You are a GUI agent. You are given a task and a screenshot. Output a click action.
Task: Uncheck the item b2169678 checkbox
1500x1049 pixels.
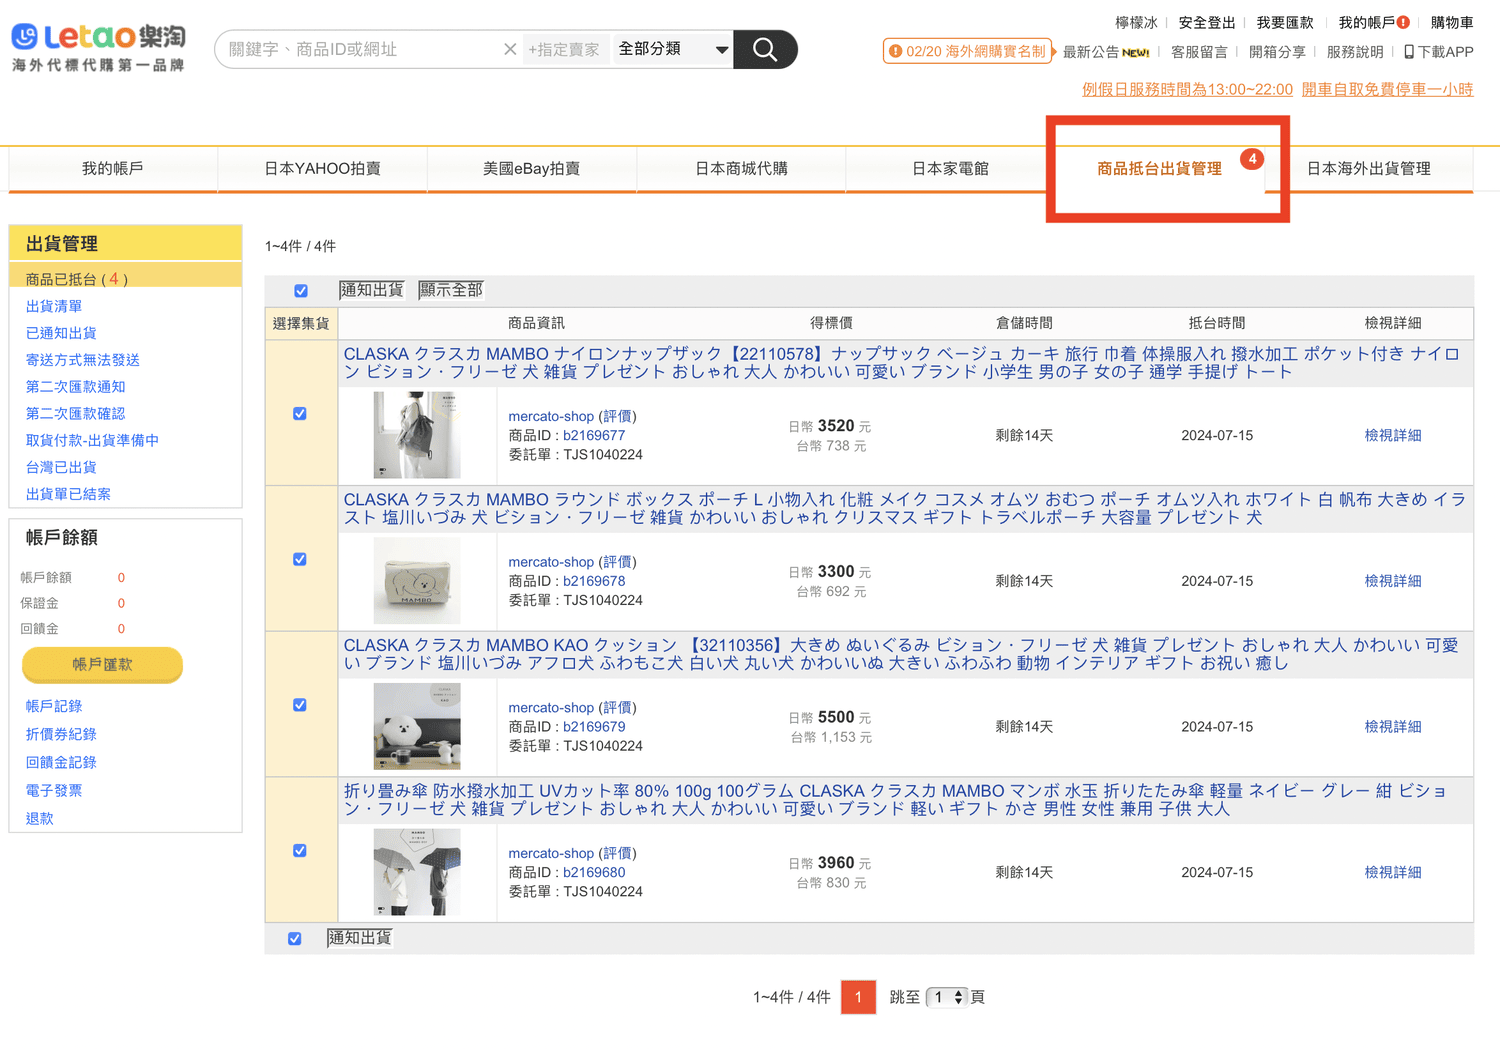[x=300, y=559]
